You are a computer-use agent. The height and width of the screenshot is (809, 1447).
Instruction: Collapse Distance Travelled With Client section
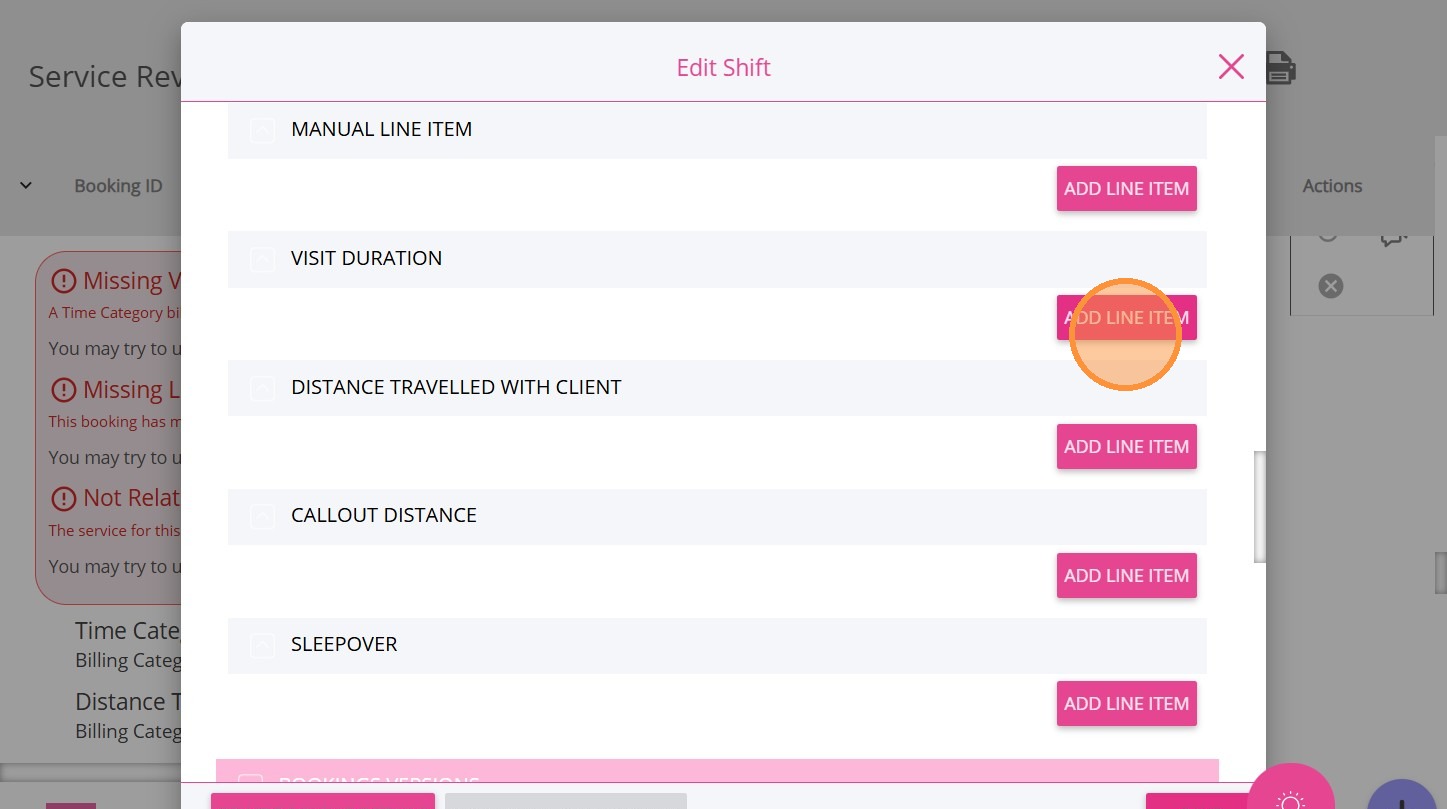(262, 388)
